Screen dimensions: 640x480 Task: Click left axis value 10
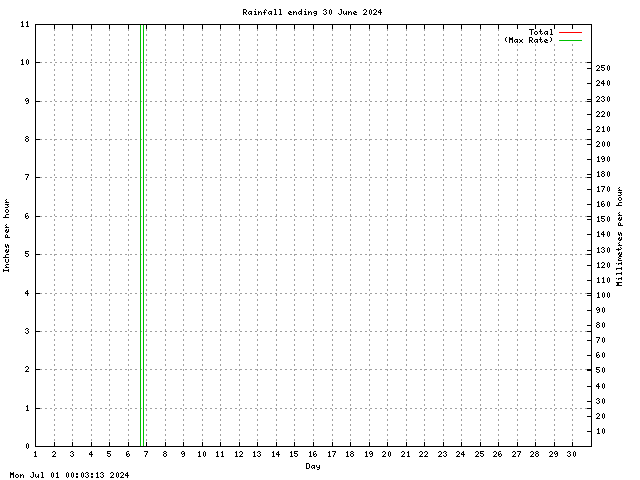25,62
